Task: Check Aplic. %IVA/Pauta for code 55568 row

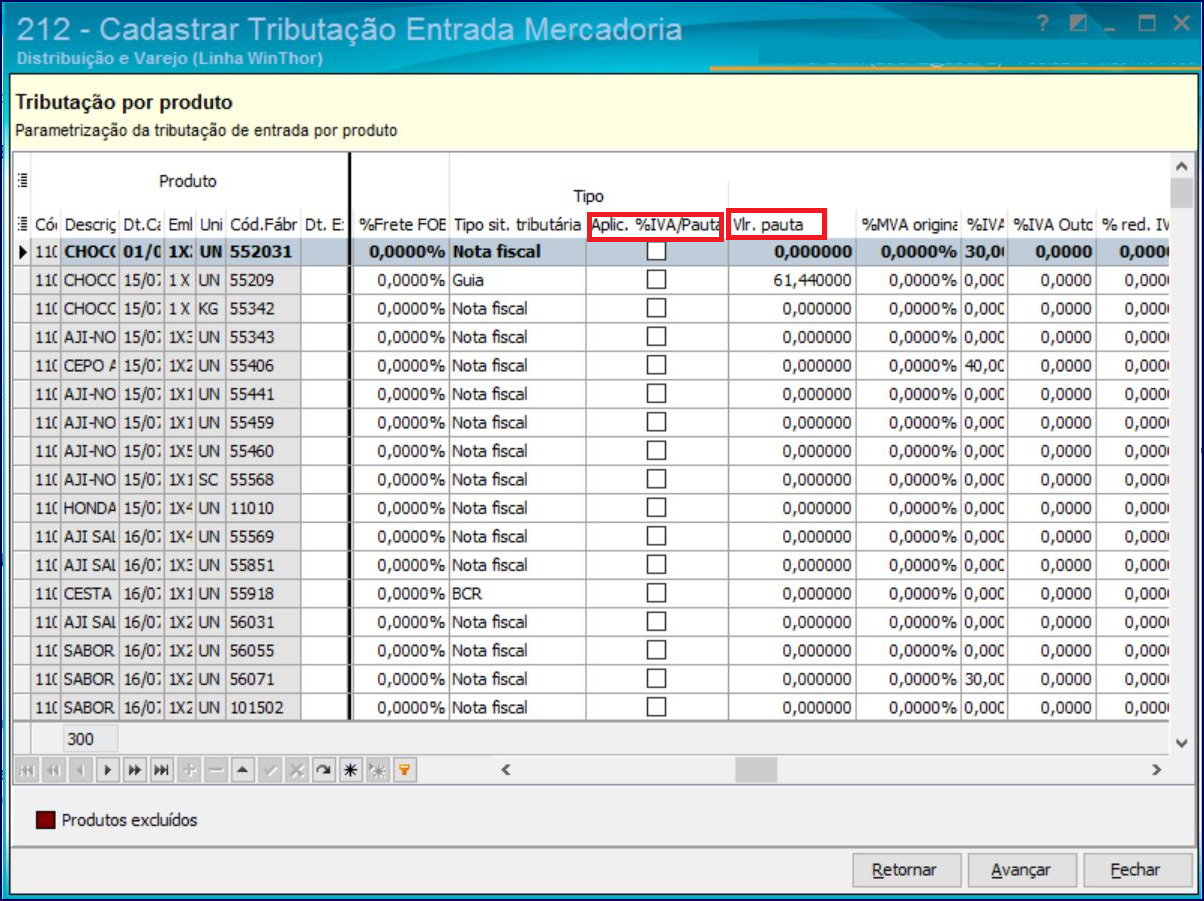Action: pyautogui.click(x=656, y=479)
